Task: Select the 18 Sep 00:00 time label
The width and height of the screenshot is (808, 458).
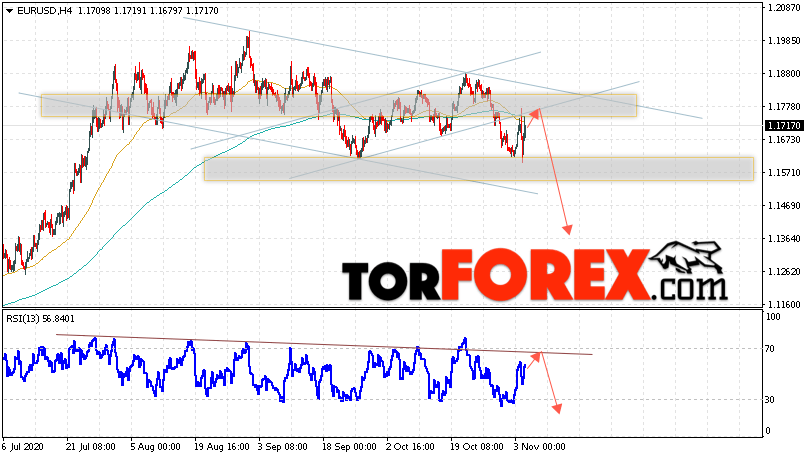Action: pos(349,447)
